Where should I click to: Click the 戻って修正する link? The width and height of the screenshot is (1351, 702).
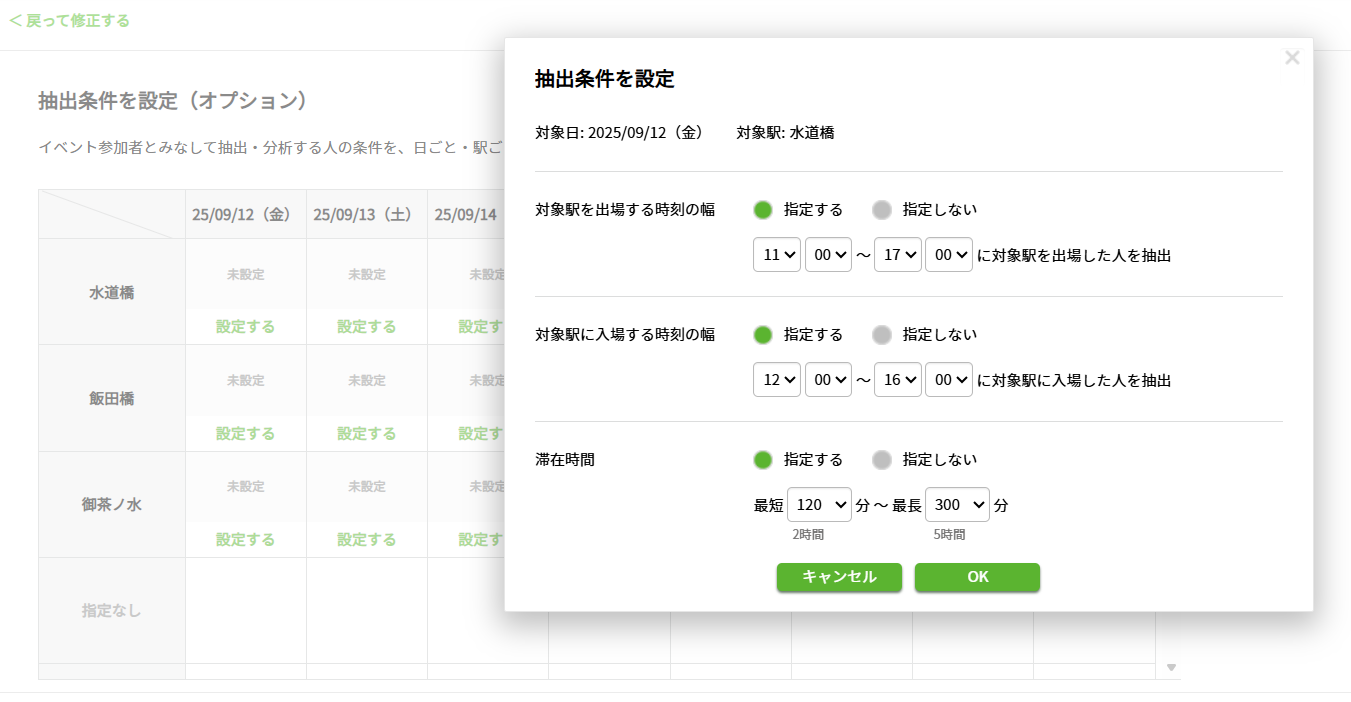pos(69,19)
